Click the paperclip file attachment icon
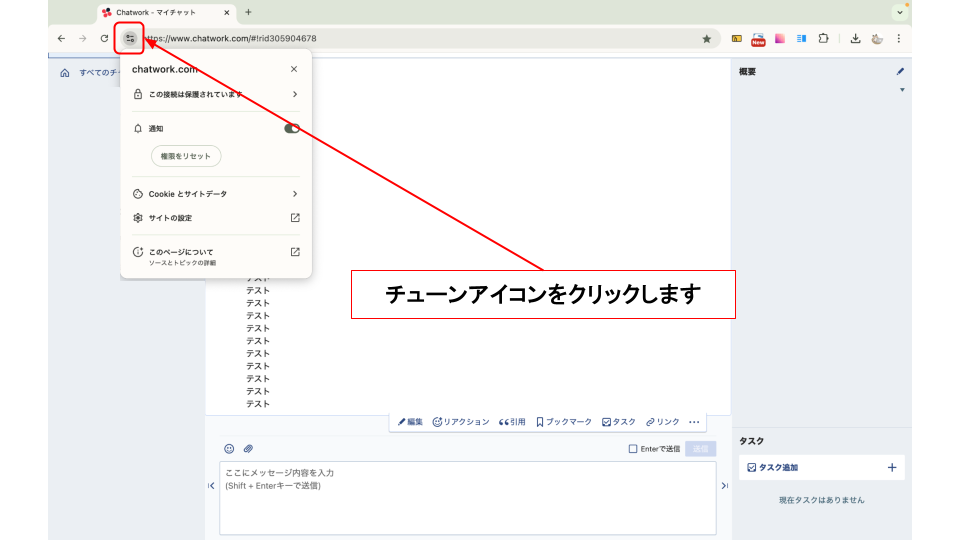The width and height of the screenshot is (960, 540). (248, 449)
